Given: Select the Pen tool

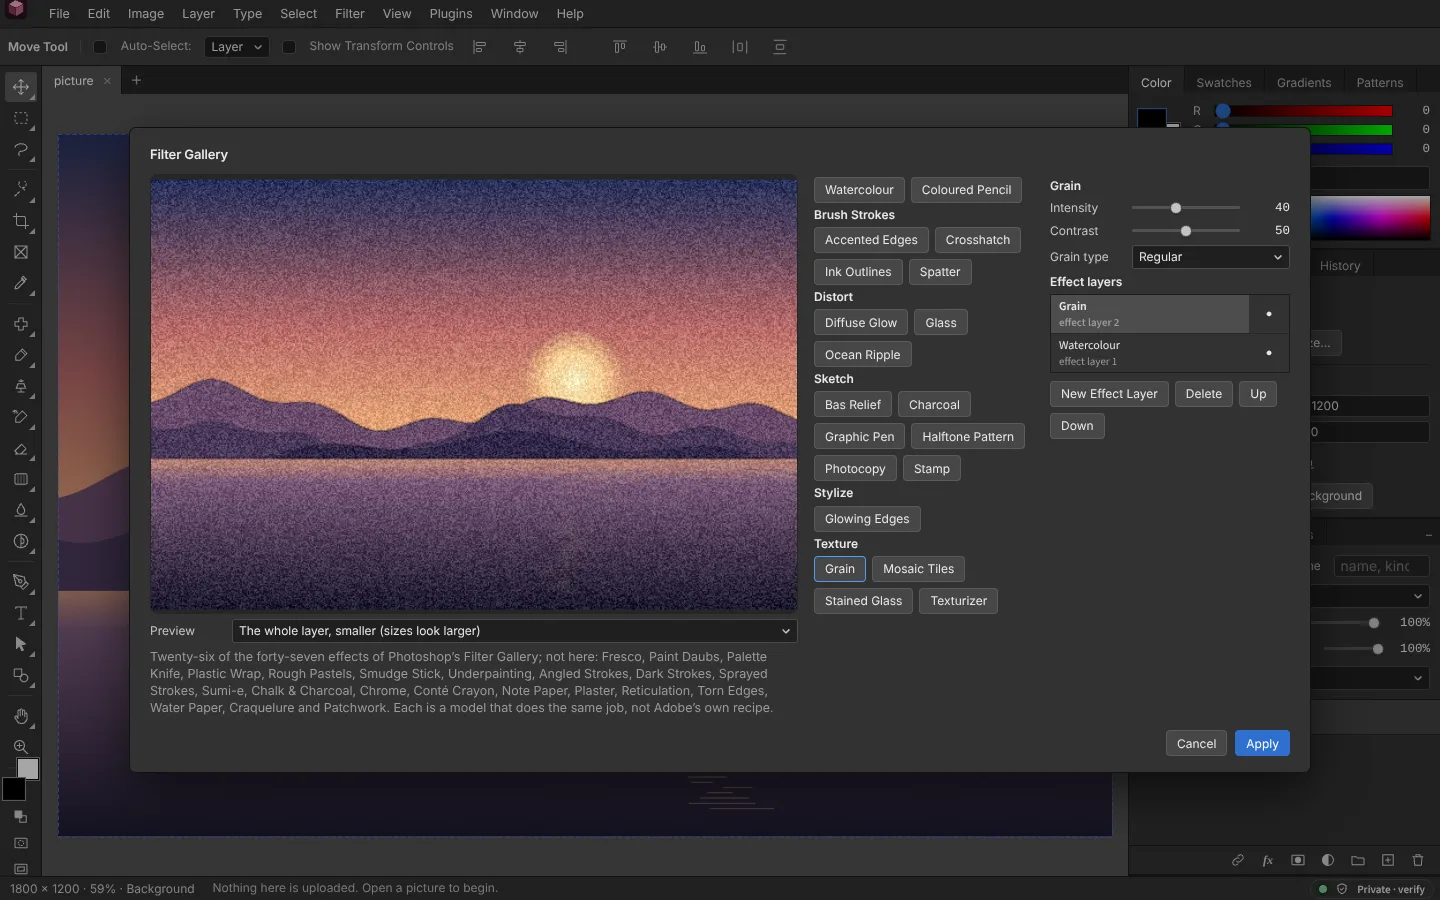Looking at the screenshot, I should click(x=21, y=582).
